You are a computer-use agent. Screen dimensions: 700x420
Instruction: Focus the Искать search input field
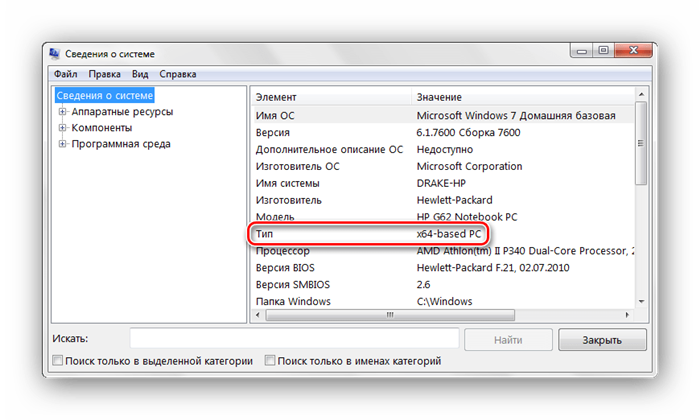click(x=294, y=338)
